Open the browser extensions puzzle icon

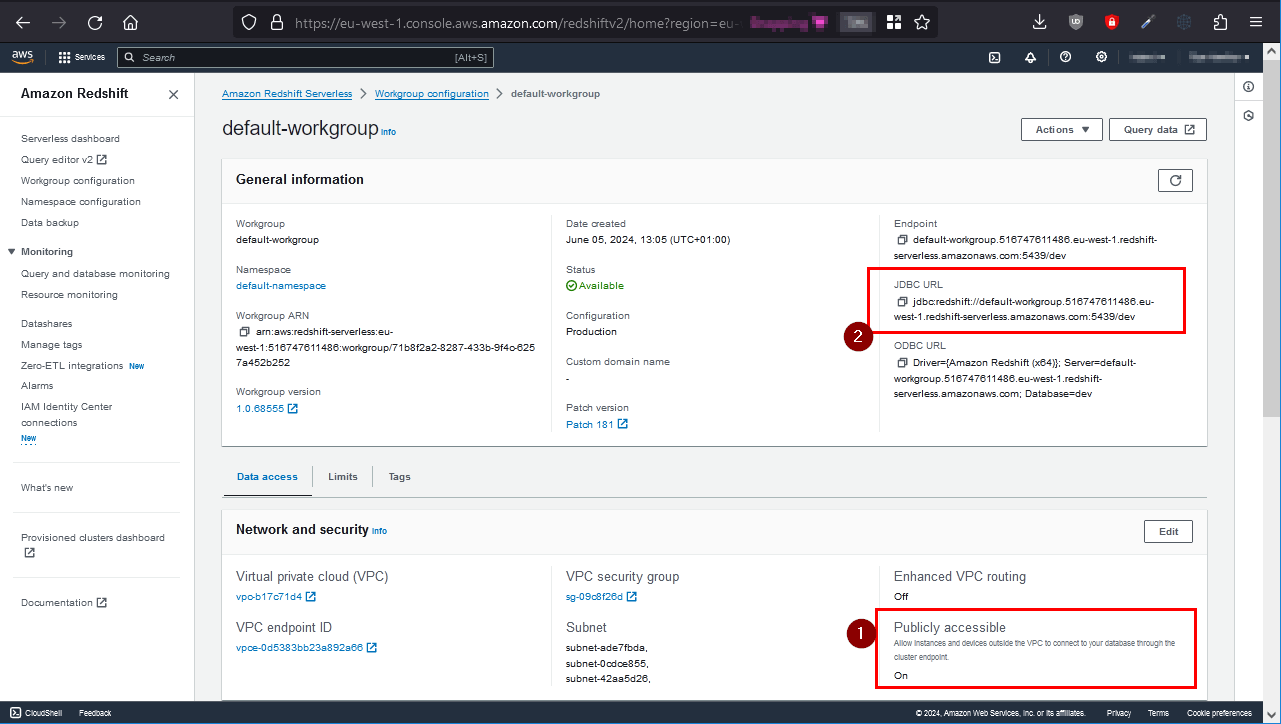[x=1220, y=22]
